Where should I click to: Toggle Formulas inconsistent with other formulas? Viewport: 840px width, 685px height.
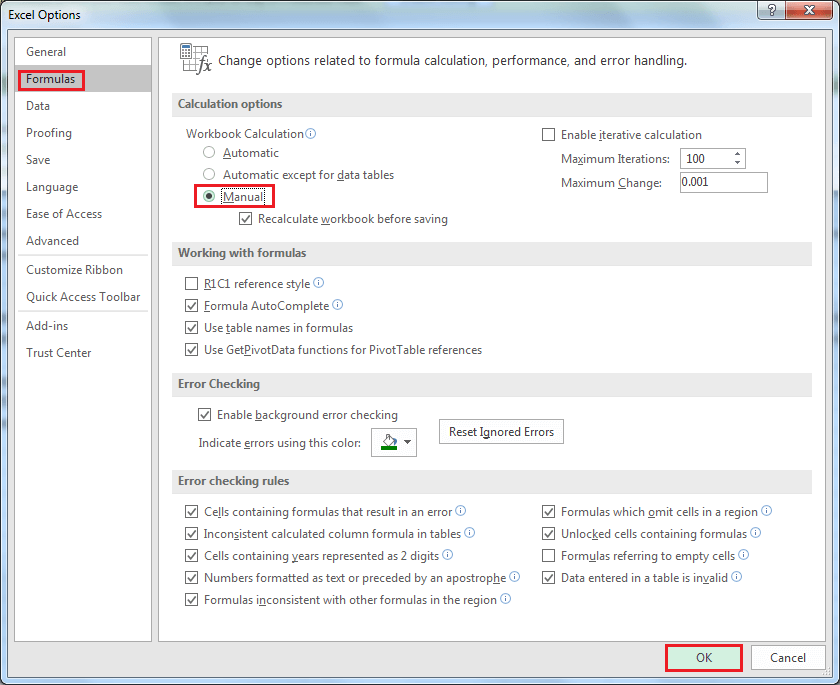(x=191, y=599)
